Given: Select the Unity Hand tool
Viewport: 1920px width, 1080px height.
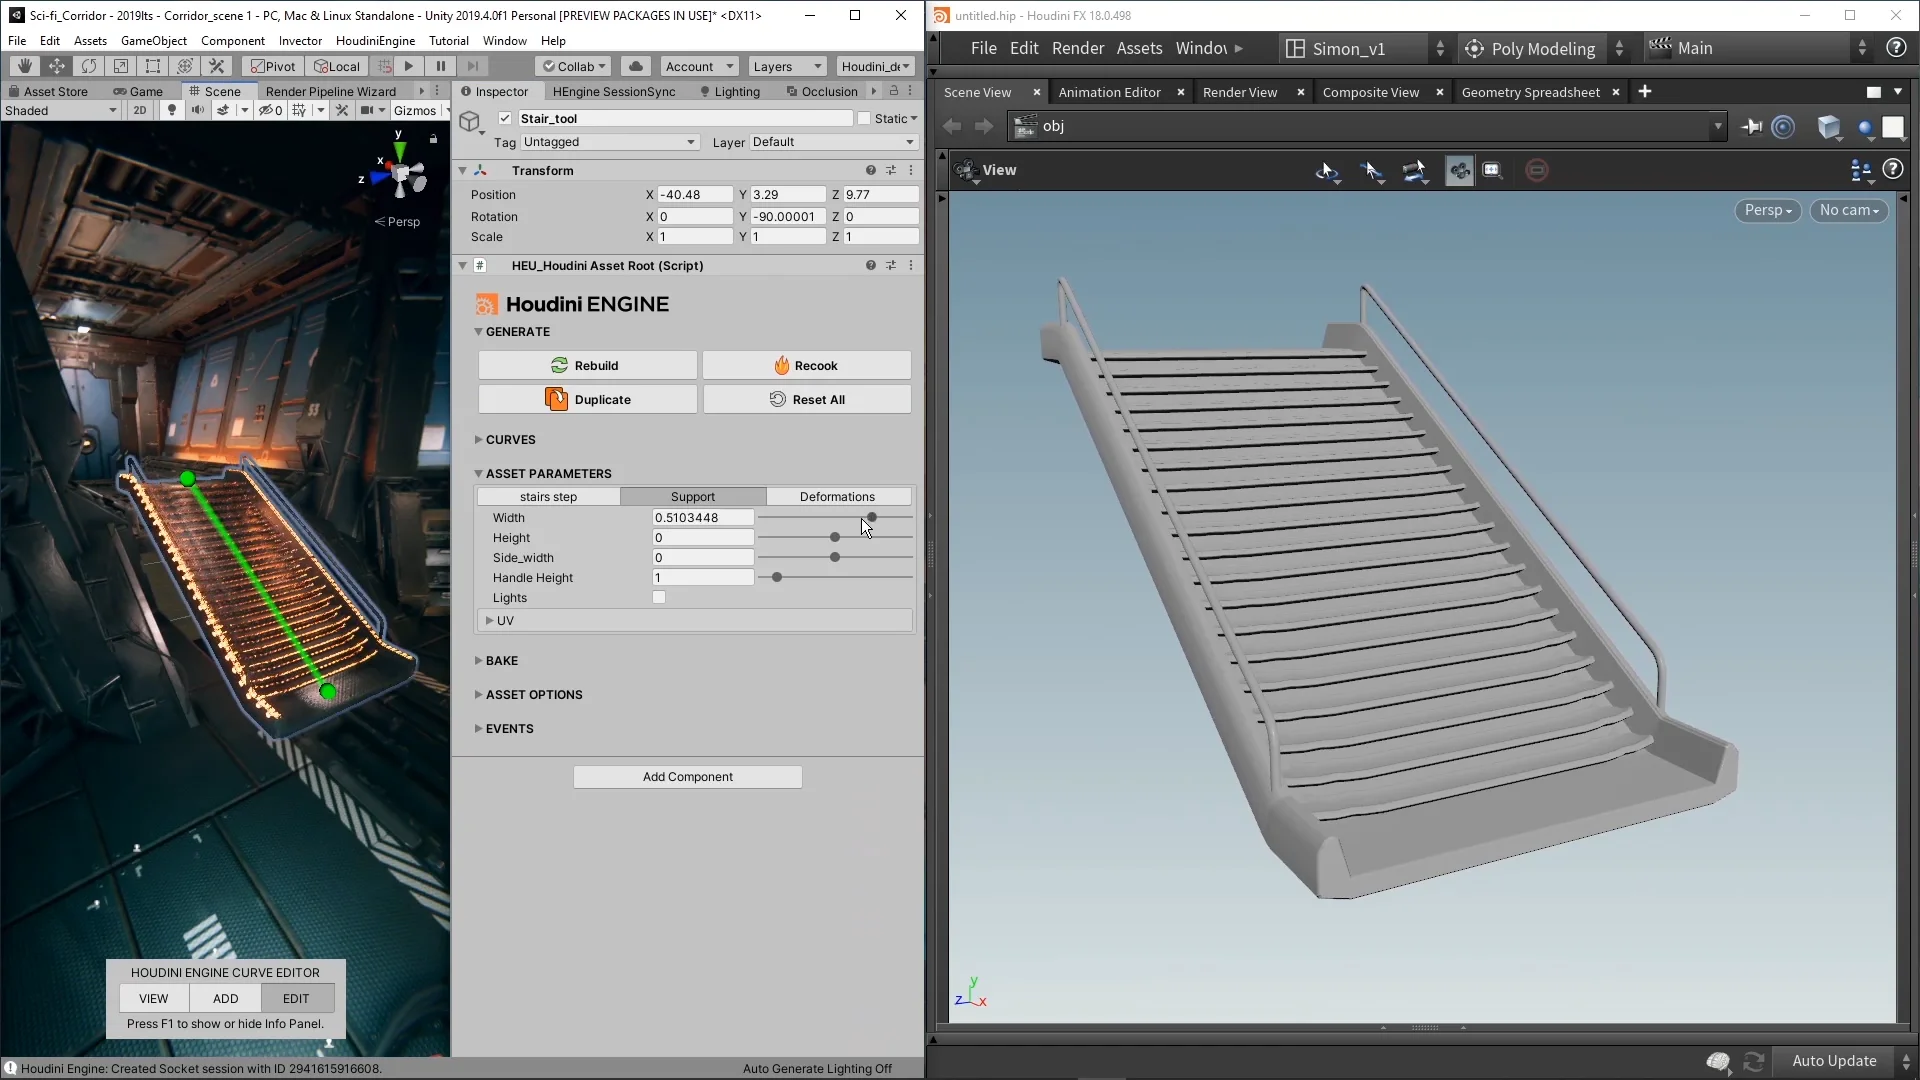Looking at the screenshot, I should coord(24,66).
